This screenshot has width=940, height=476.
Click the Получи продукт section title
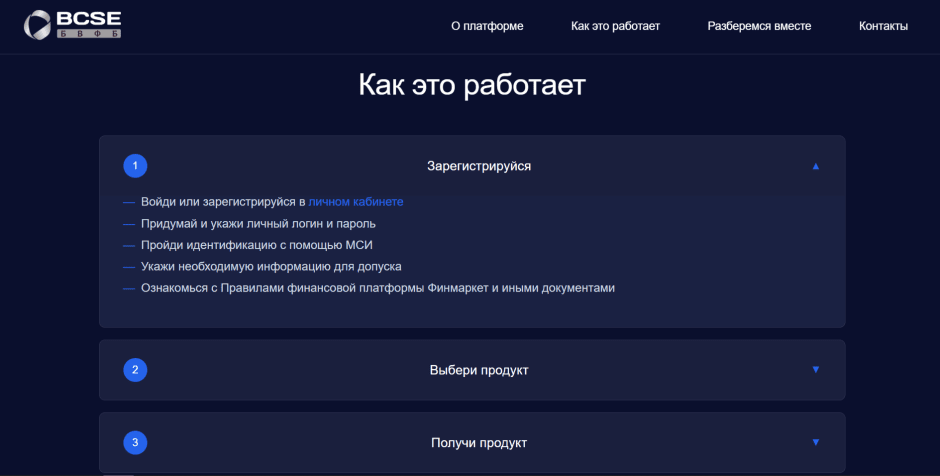coord(479,442)
